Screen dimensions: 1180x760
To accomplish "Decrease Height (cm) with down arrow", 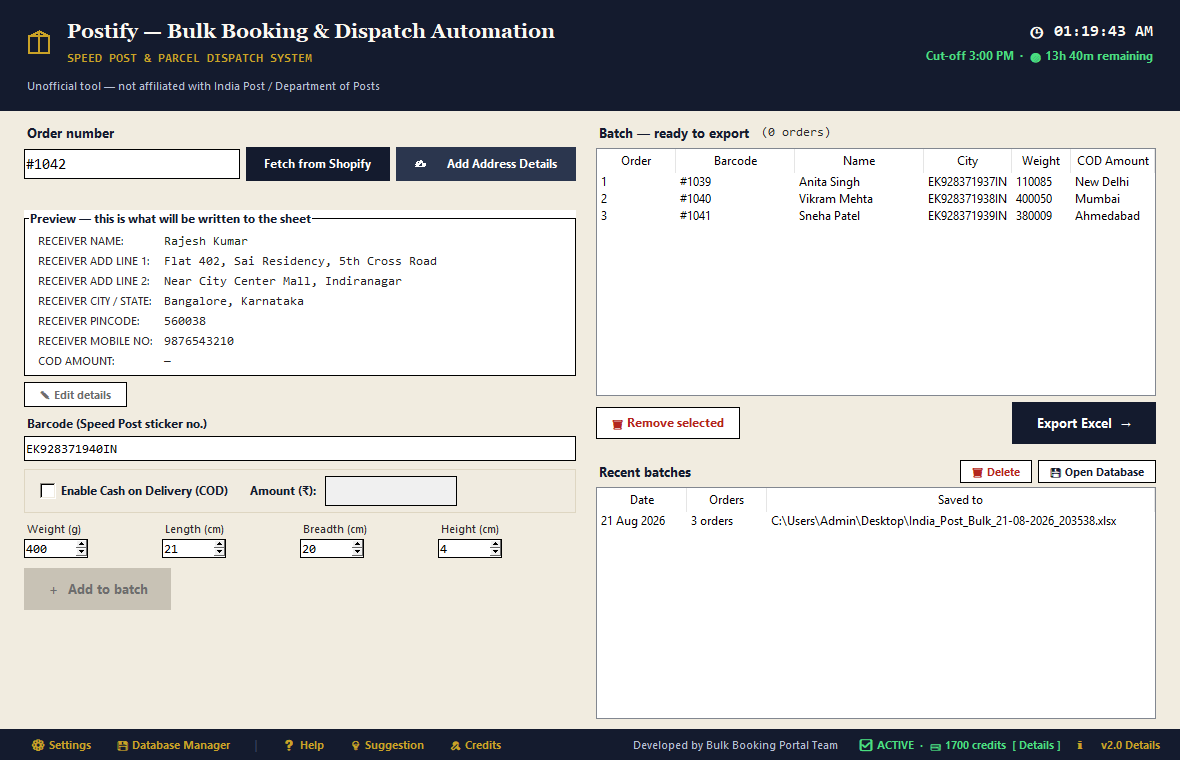I will pos(495,553).
